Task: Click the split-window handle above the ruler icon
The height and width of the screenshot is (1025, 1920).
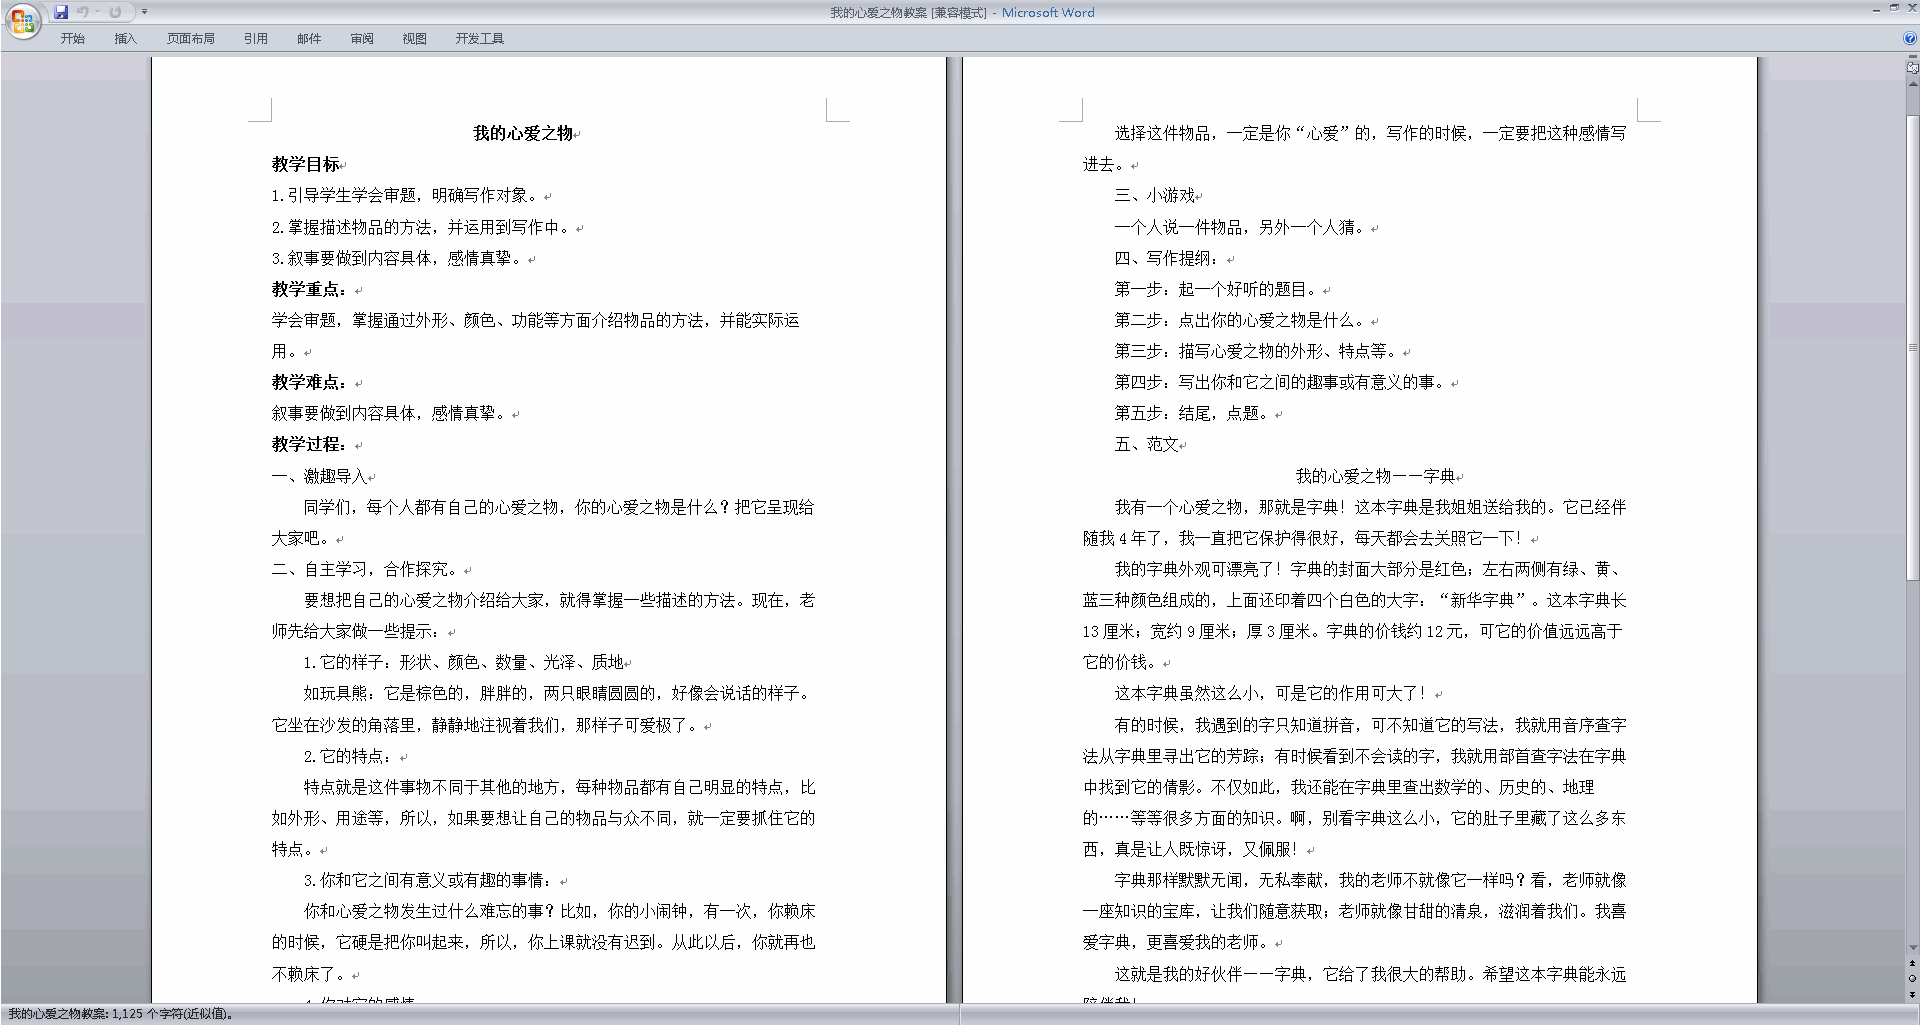Action: (1912, 58)
